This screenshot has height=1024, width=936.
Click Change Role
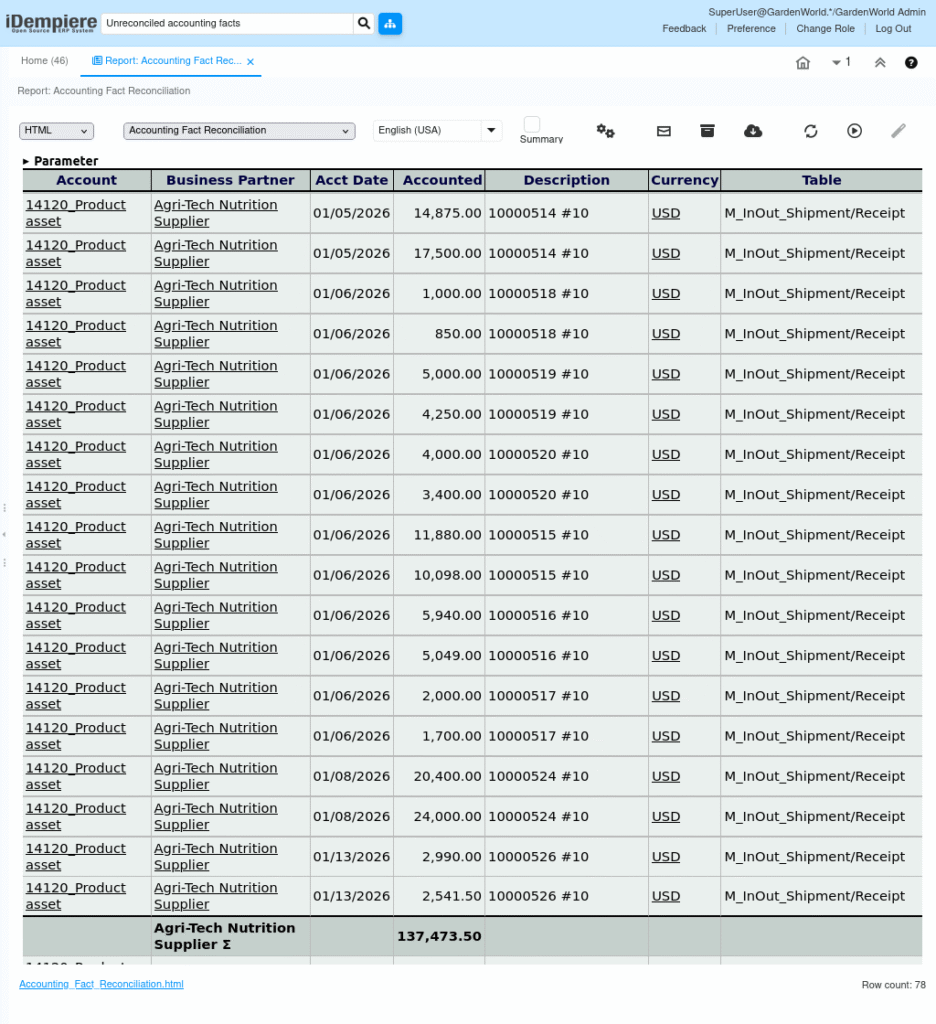825,29
